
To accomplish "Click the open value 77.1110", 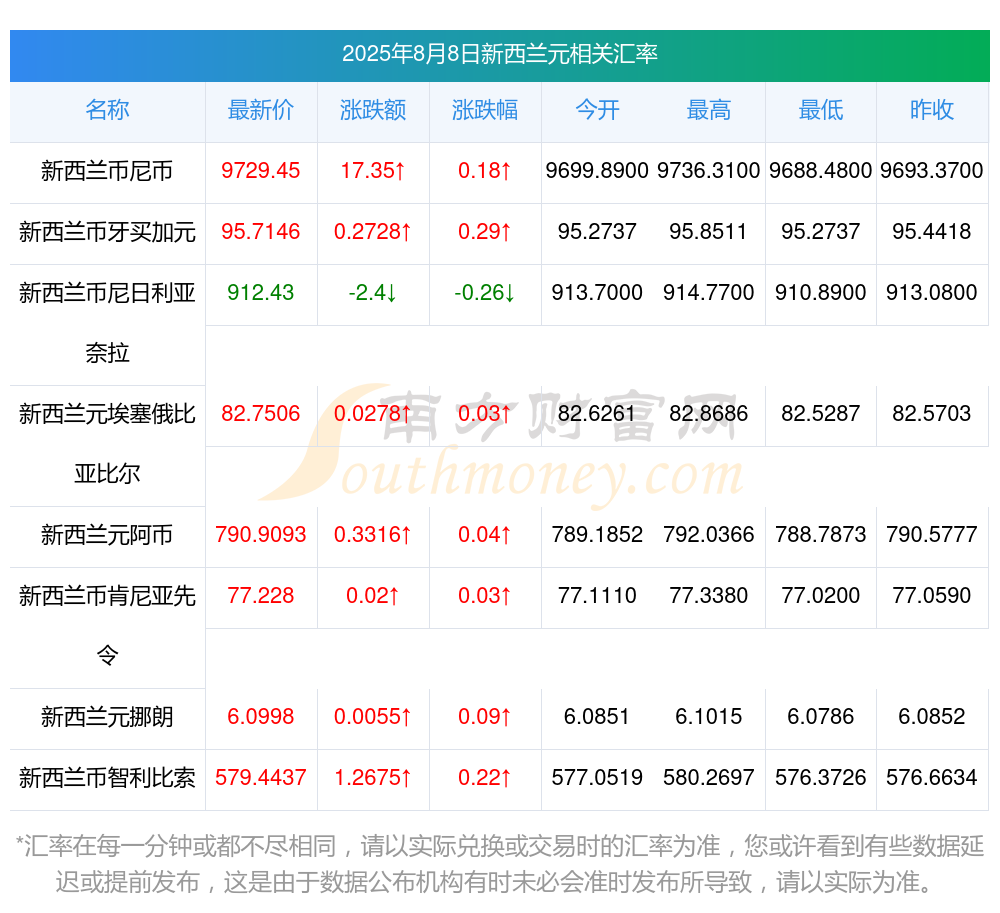I will [597, 595].
